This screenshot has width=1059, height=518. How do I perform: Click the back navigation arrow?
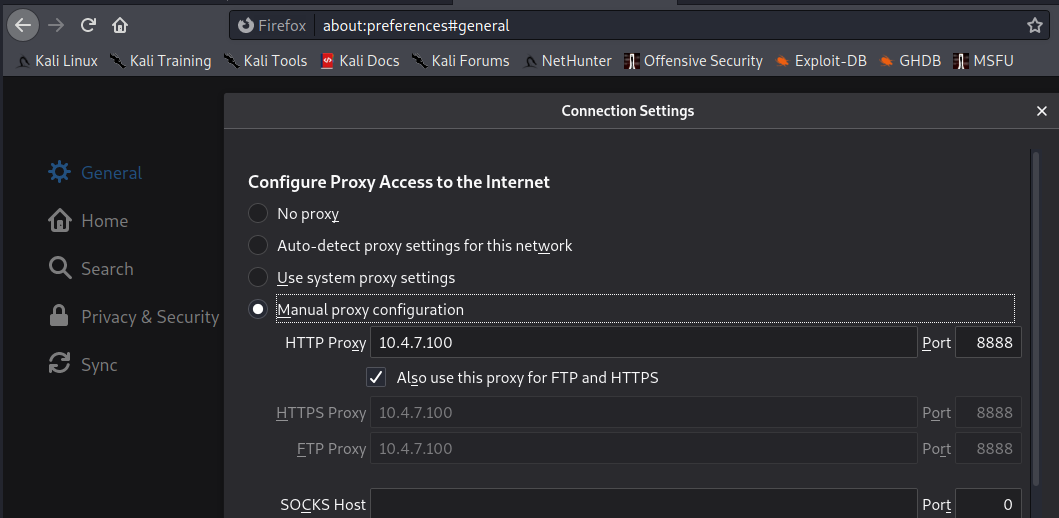[x=24, y=25]
